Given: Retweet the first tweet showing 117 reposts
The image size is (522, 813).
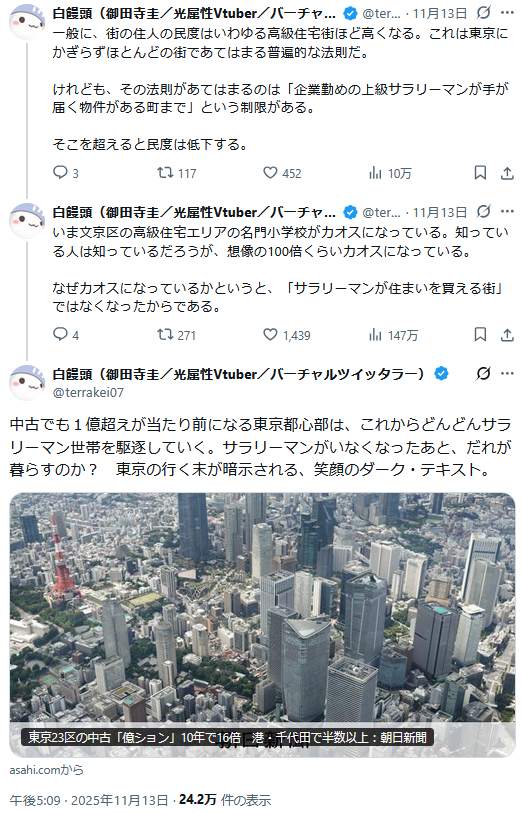Looking at the screenshot, I should click(x=177, y=173).
